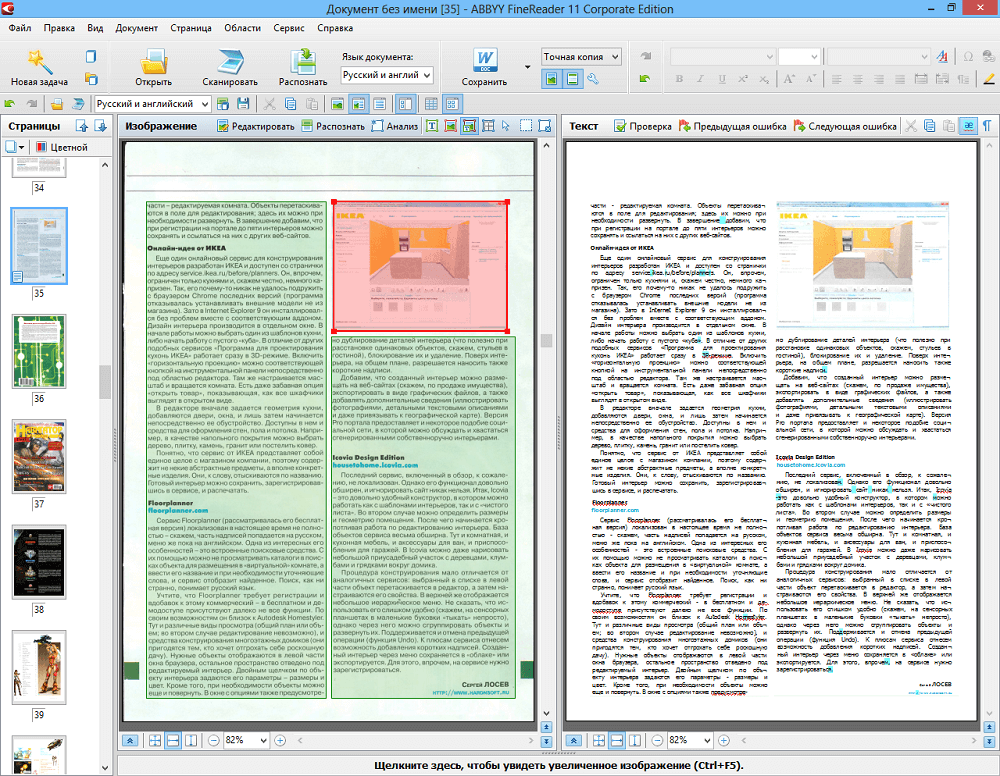Select the draw text area tool
1000x776 pixels.
tap(431, 126)
